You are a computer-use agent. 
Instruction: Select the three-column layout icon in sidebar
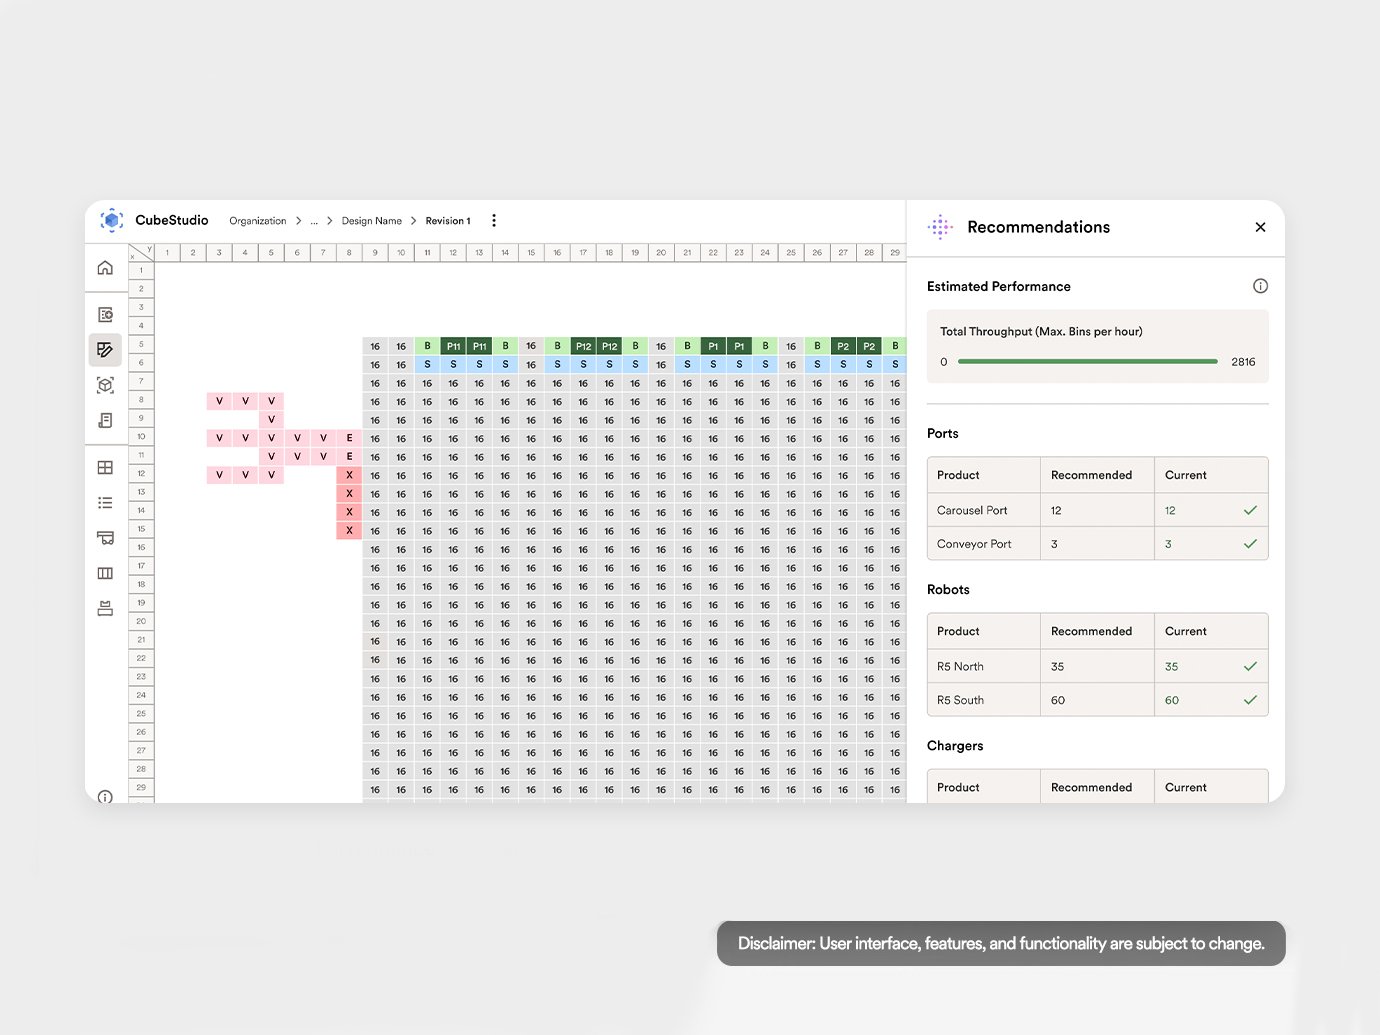(105, 573)
